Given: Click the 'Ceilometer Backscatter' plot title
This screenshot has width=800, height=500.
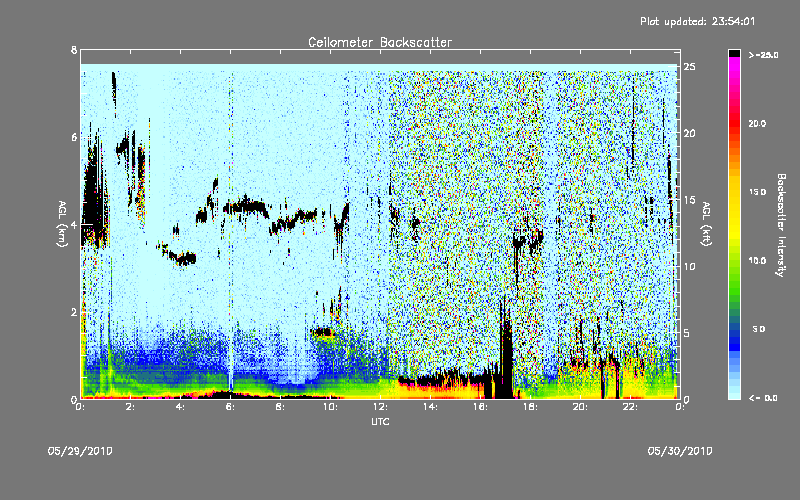Looking at the screenshot, I should click(x=380, y=42).
